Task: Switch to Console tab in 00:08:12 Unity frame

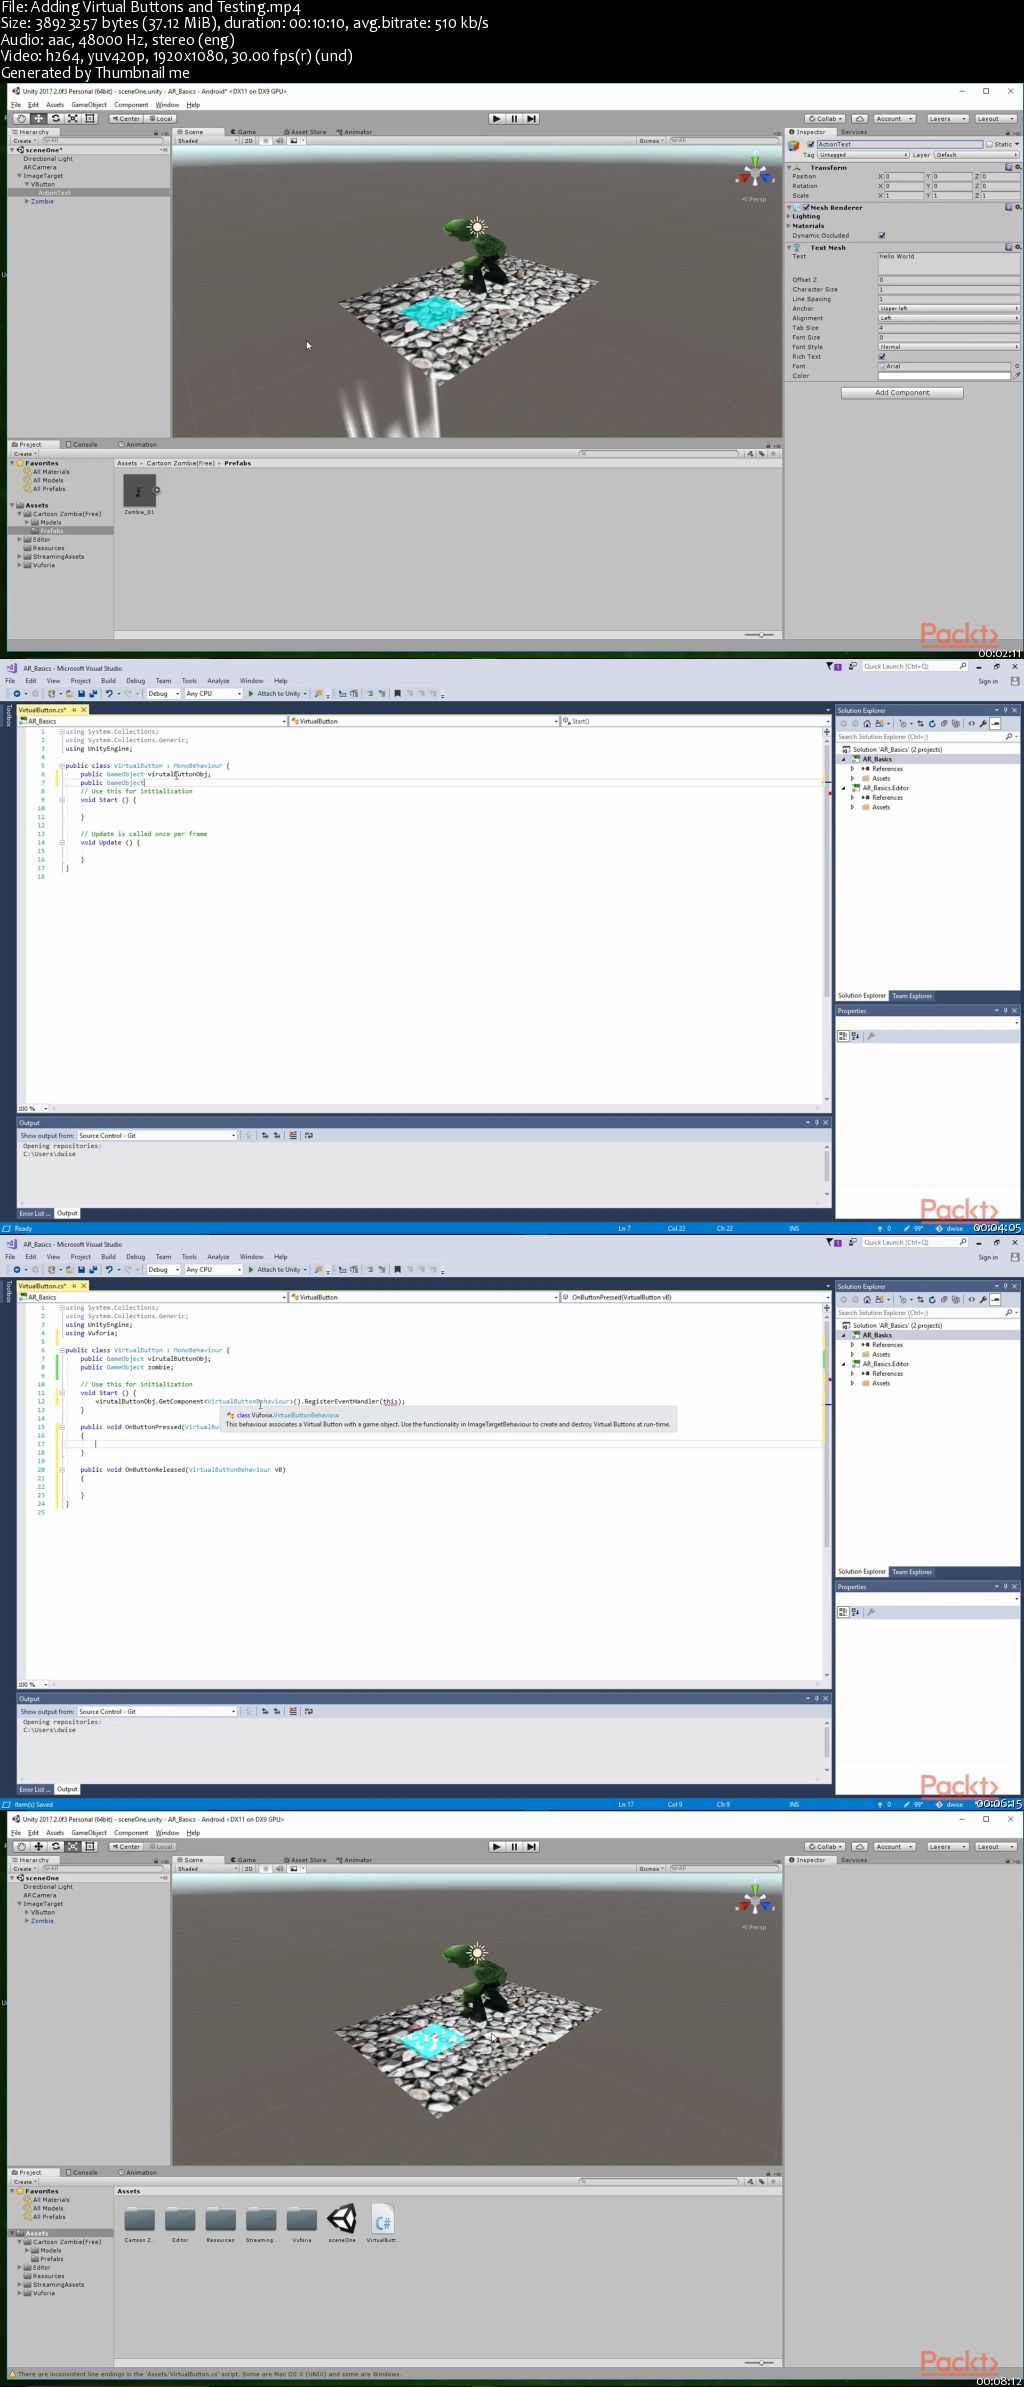Action: (83, 2172)
